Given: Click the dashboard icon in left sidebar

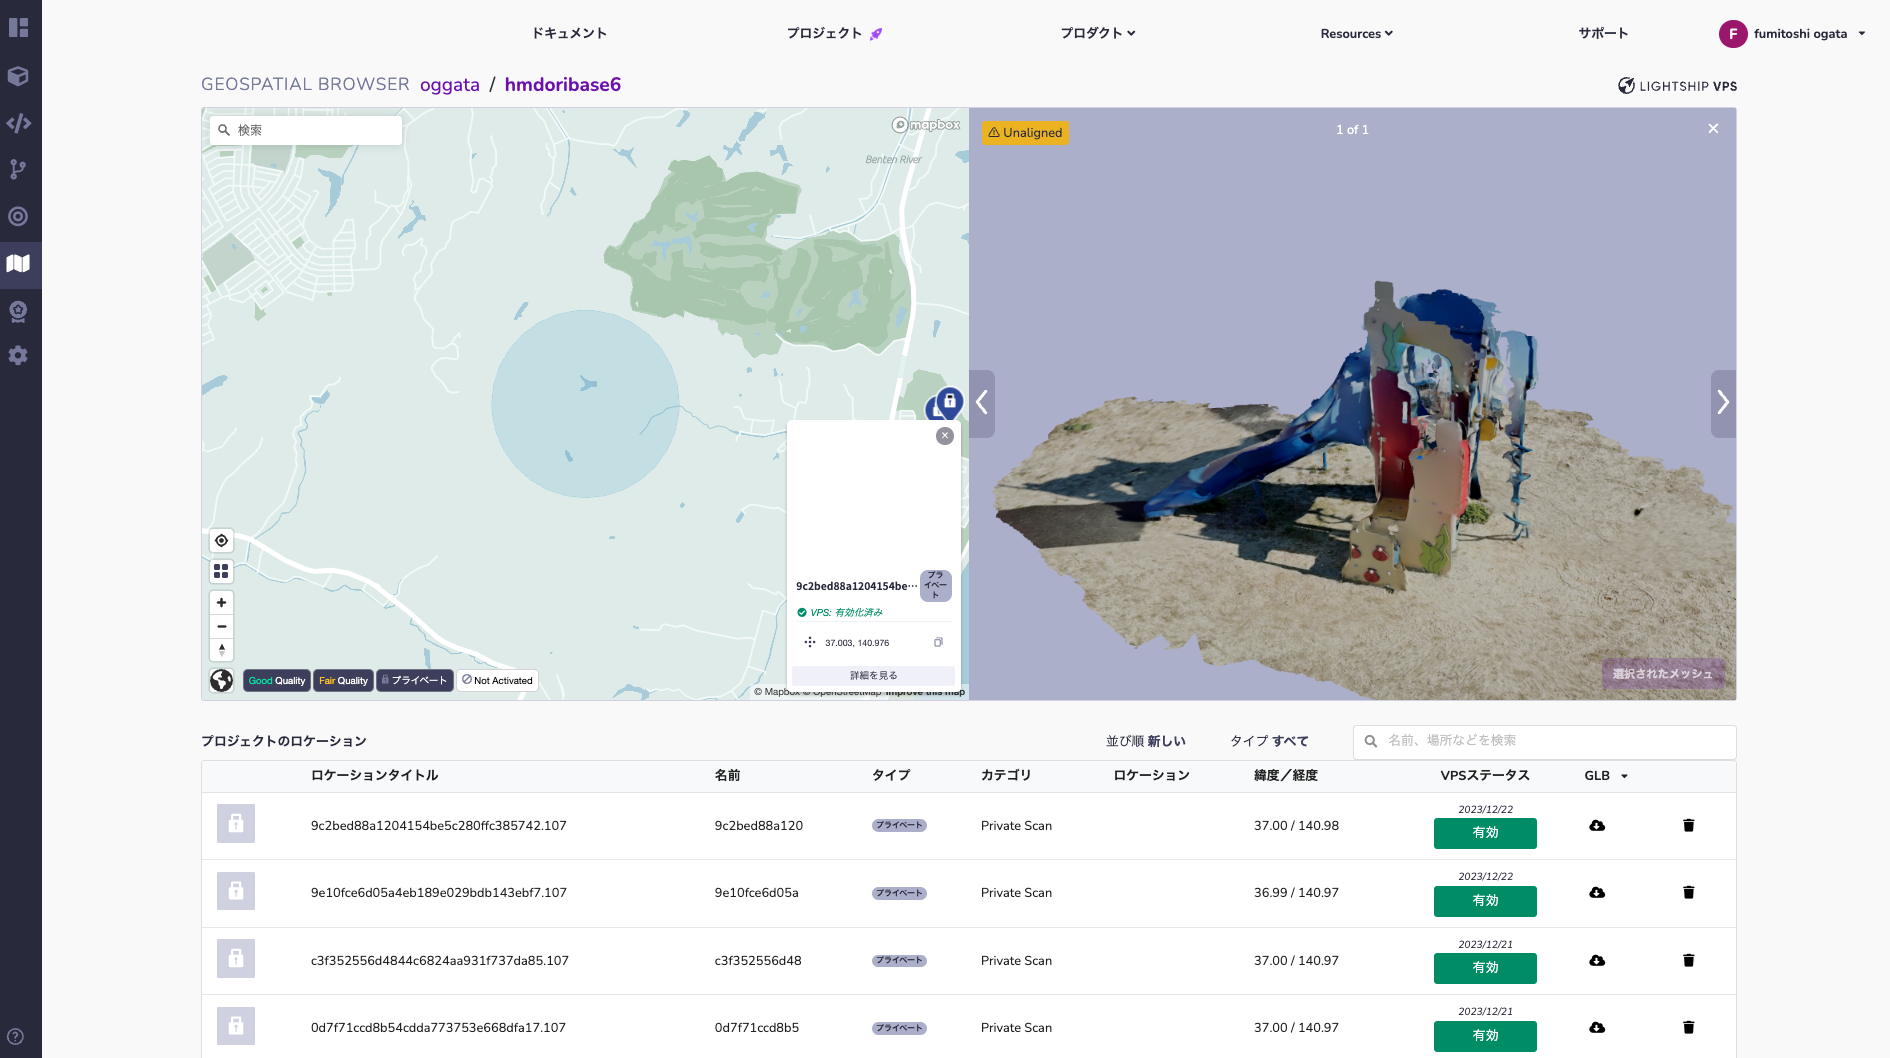Looking at the screenshot, I should click(x=18, y=28).
